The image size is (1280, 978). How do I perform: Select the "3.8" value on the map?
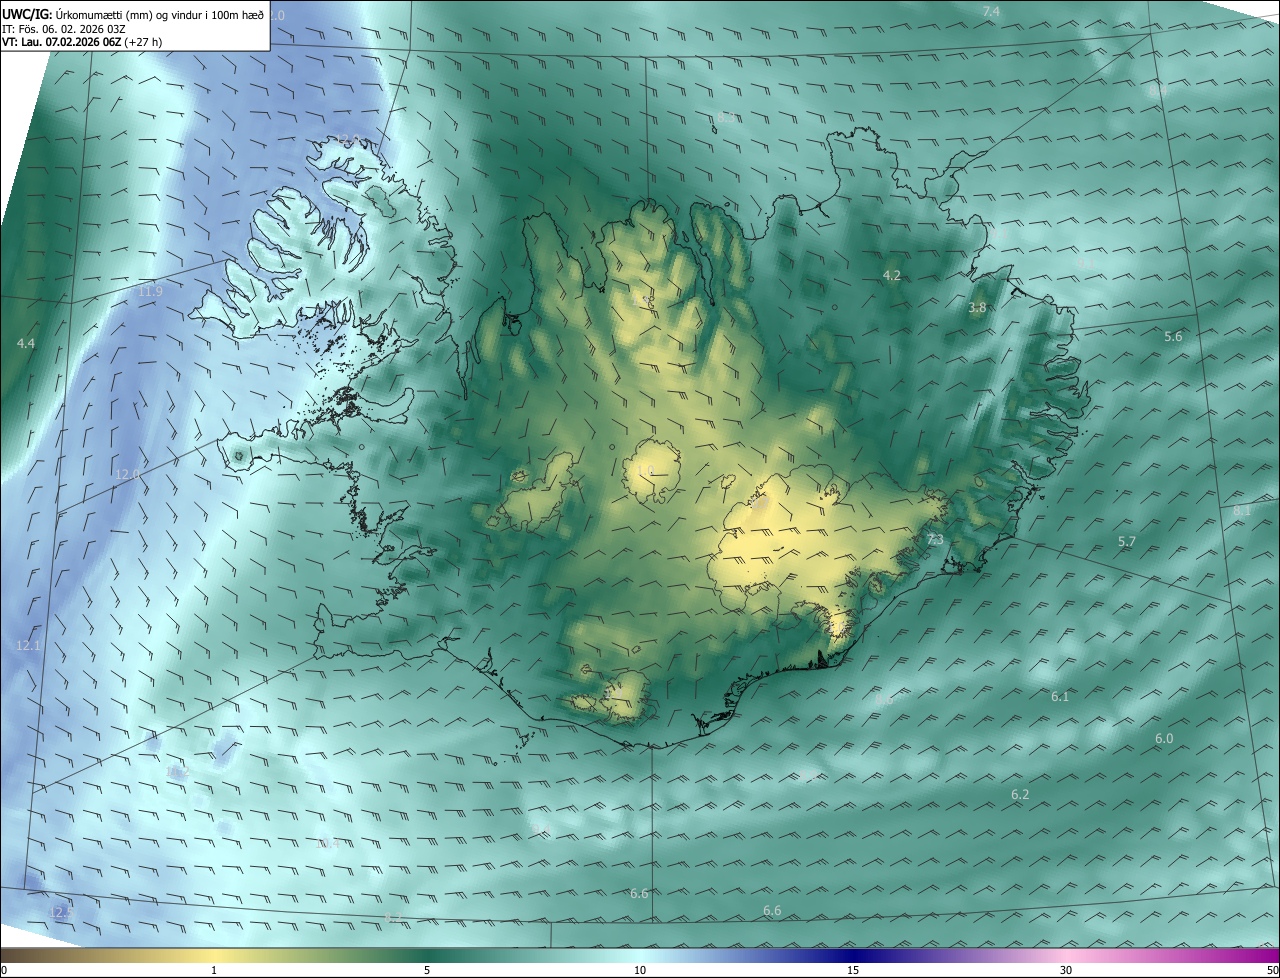[x=978, y=308]
